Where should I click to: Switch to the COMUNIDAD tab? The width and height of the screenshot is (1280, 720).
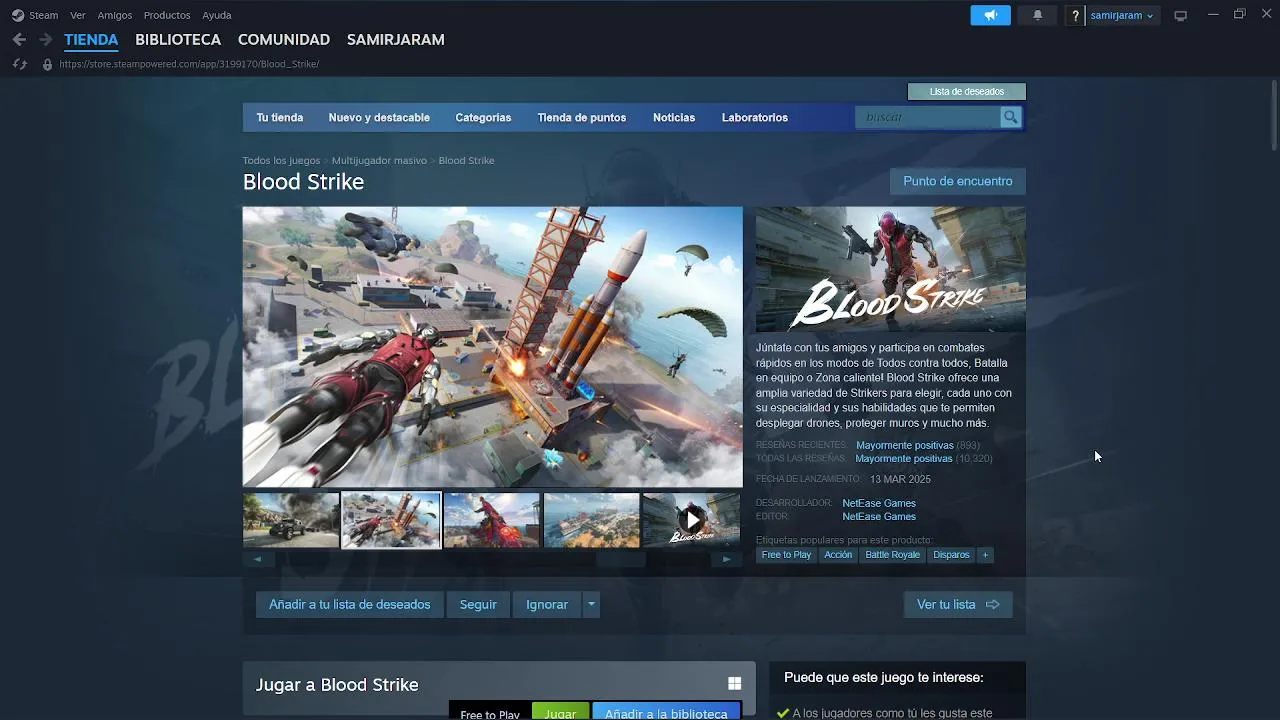[284, 39]
